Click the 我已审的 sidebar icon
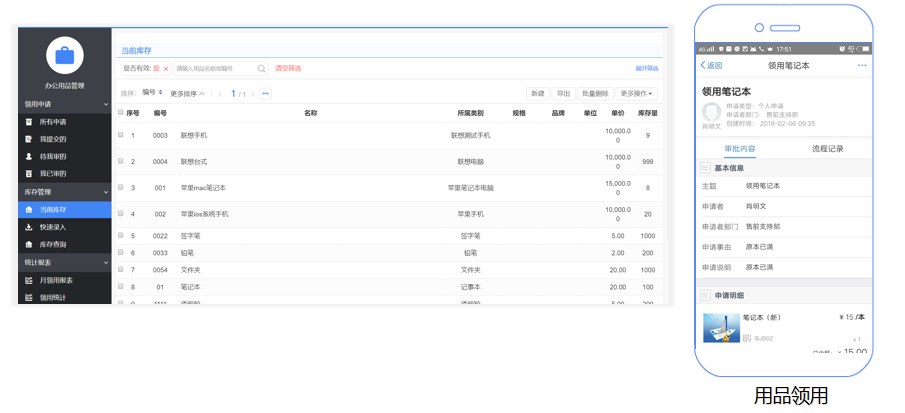The height and width of the screenshot is (413, 905). coord(28,174)
